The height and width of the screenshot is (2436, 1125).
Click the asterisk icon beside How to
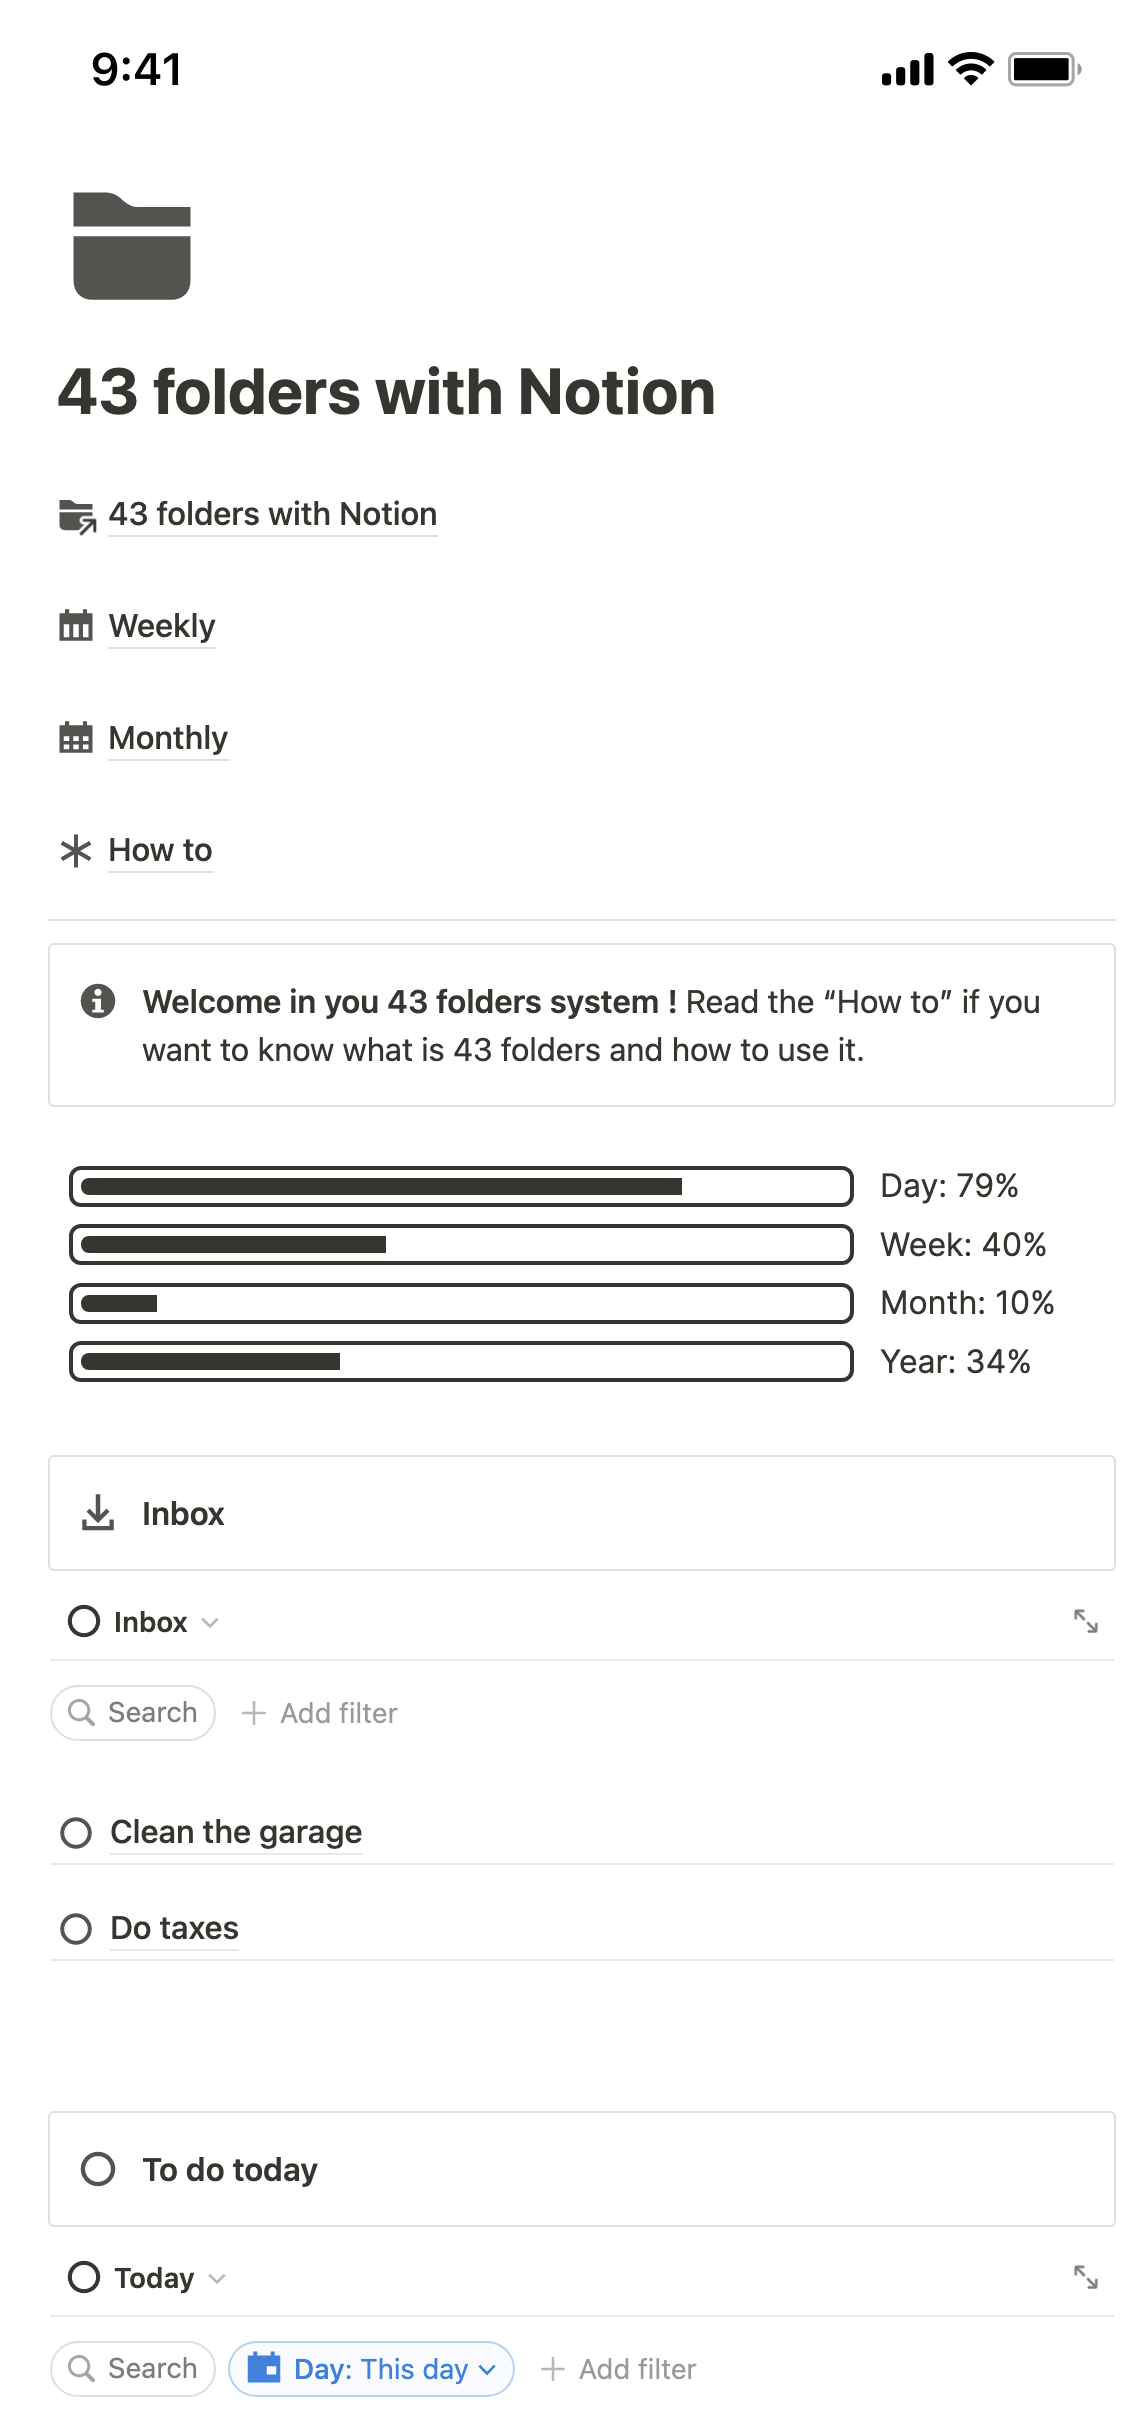click(x=76, y=851)
